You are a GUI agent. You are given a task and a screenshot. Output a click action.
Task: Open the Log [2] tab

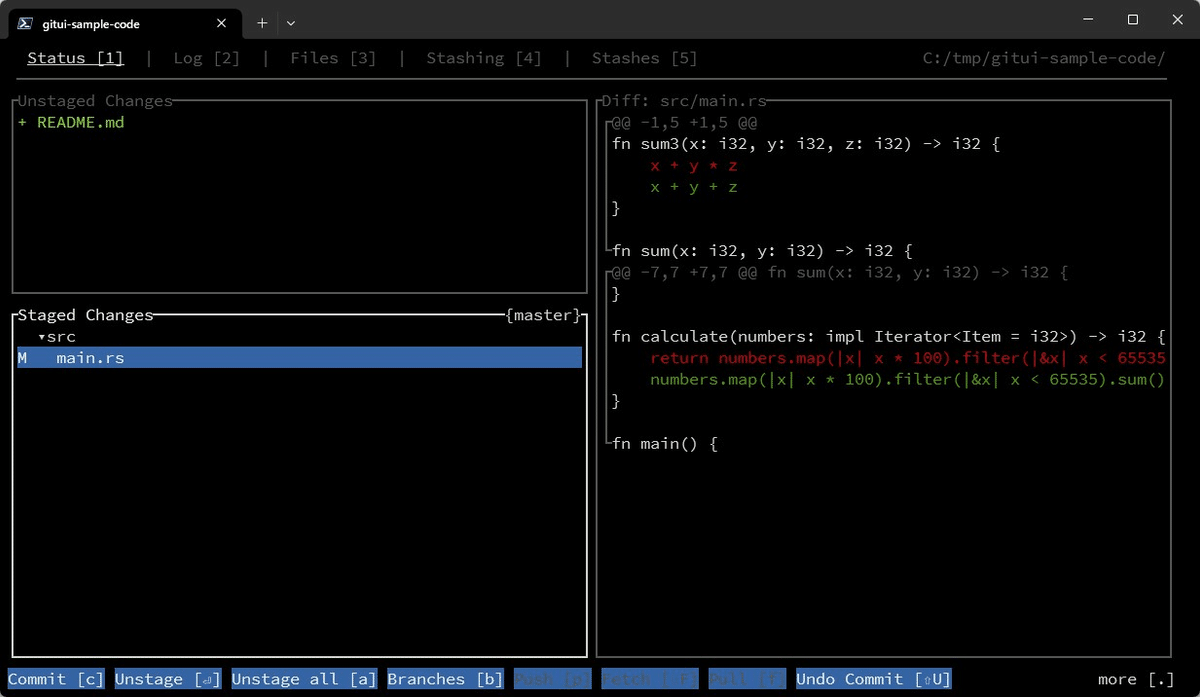tap(206, 58)
